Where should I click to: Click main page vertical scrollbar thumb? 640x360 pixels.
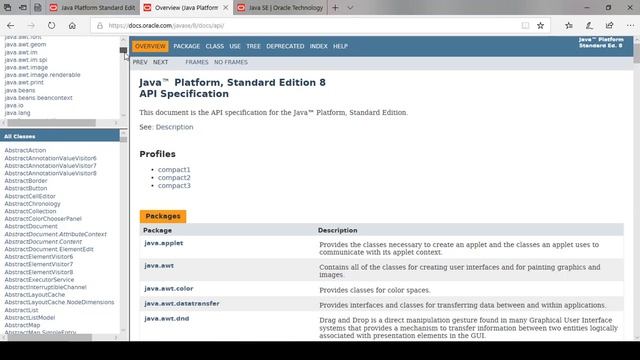coord(636,53)
